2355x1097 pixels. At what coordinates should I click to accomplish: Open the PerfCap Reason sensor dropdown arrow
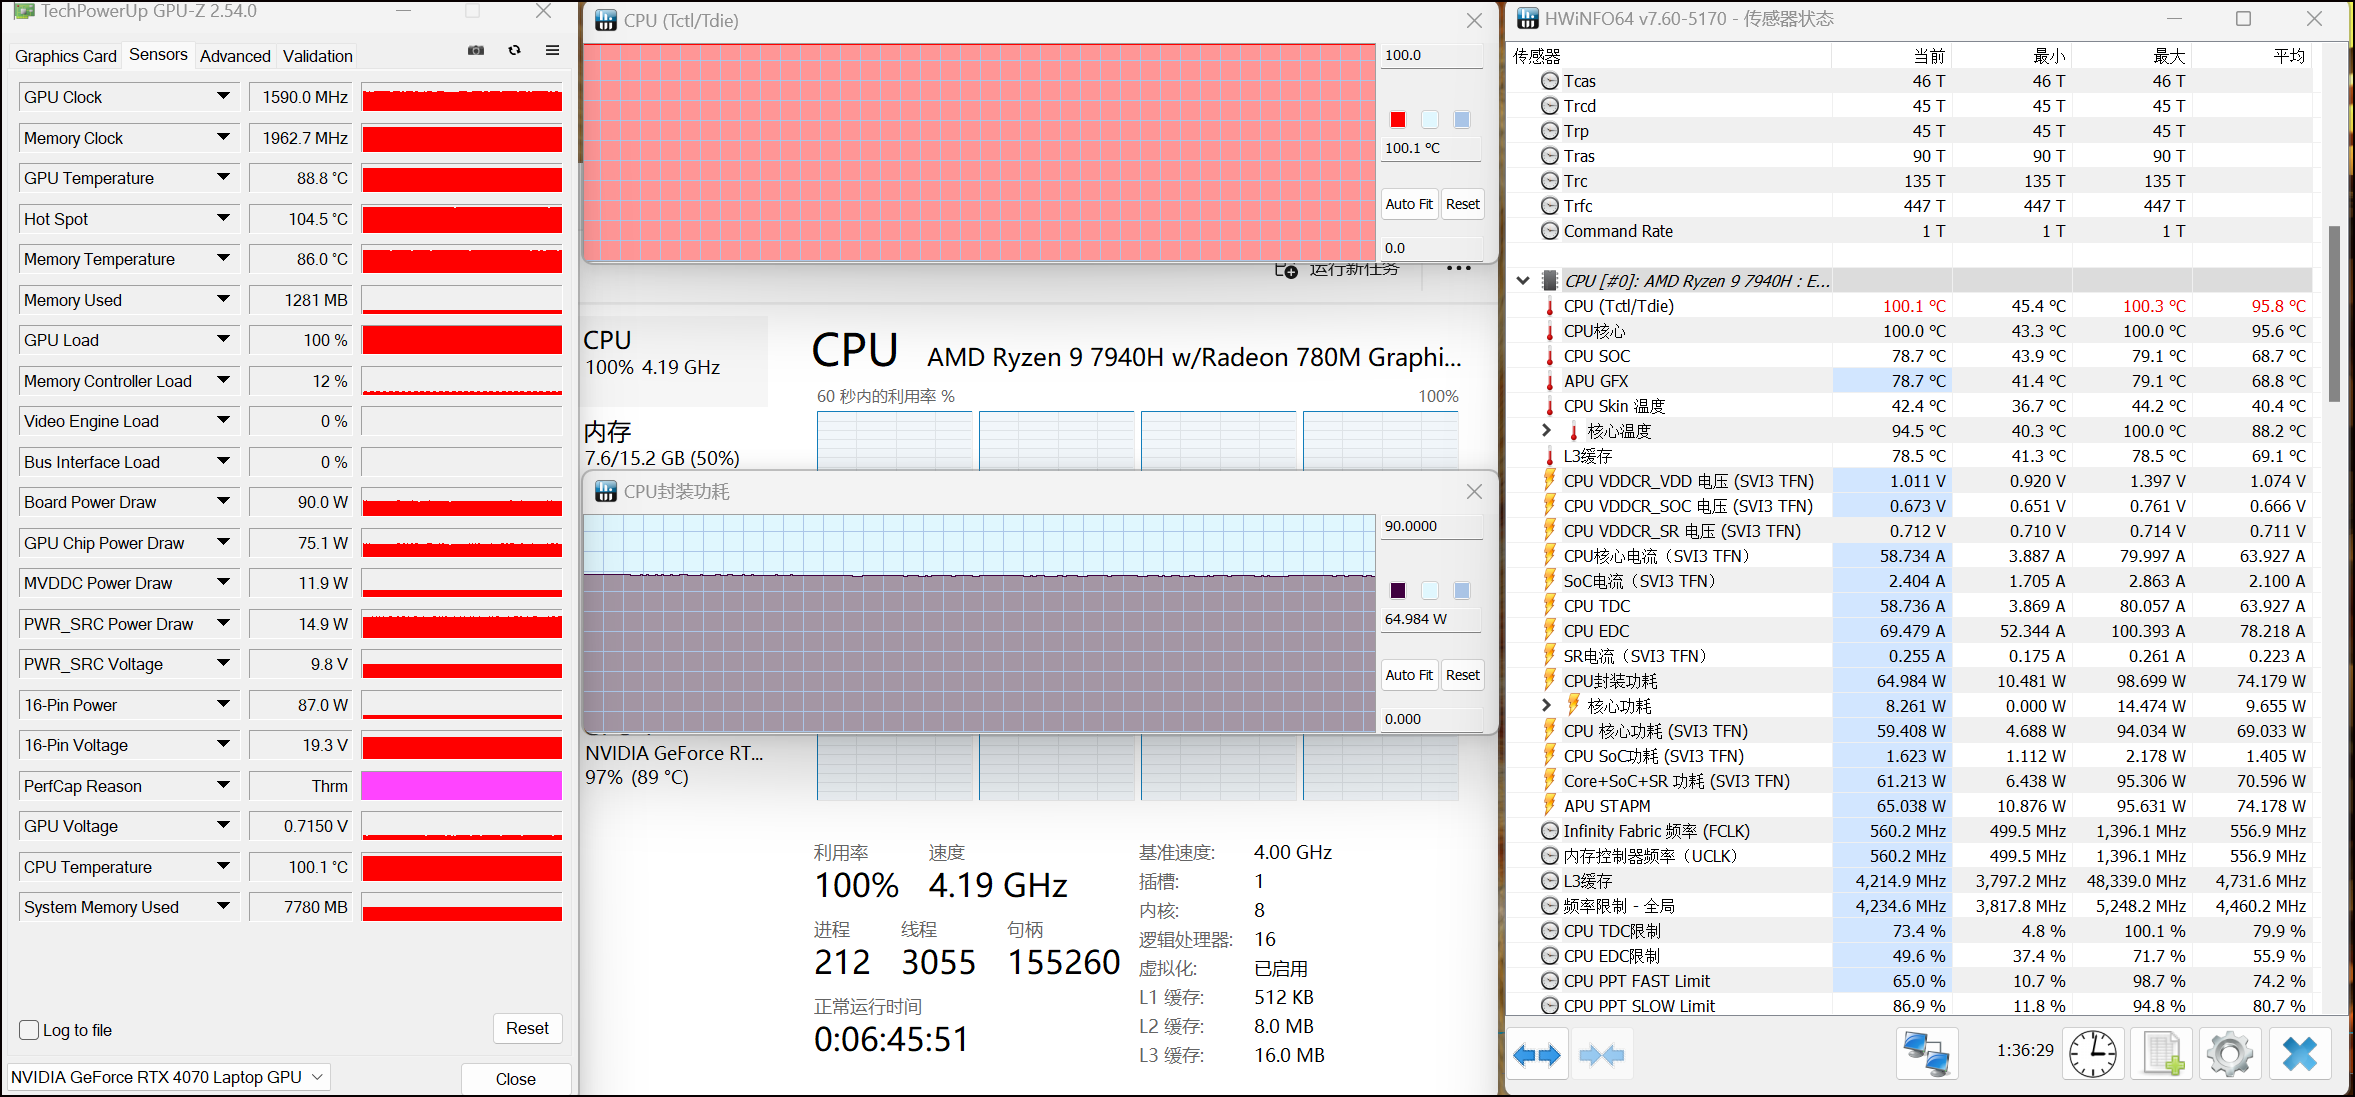tap(223, 785)
